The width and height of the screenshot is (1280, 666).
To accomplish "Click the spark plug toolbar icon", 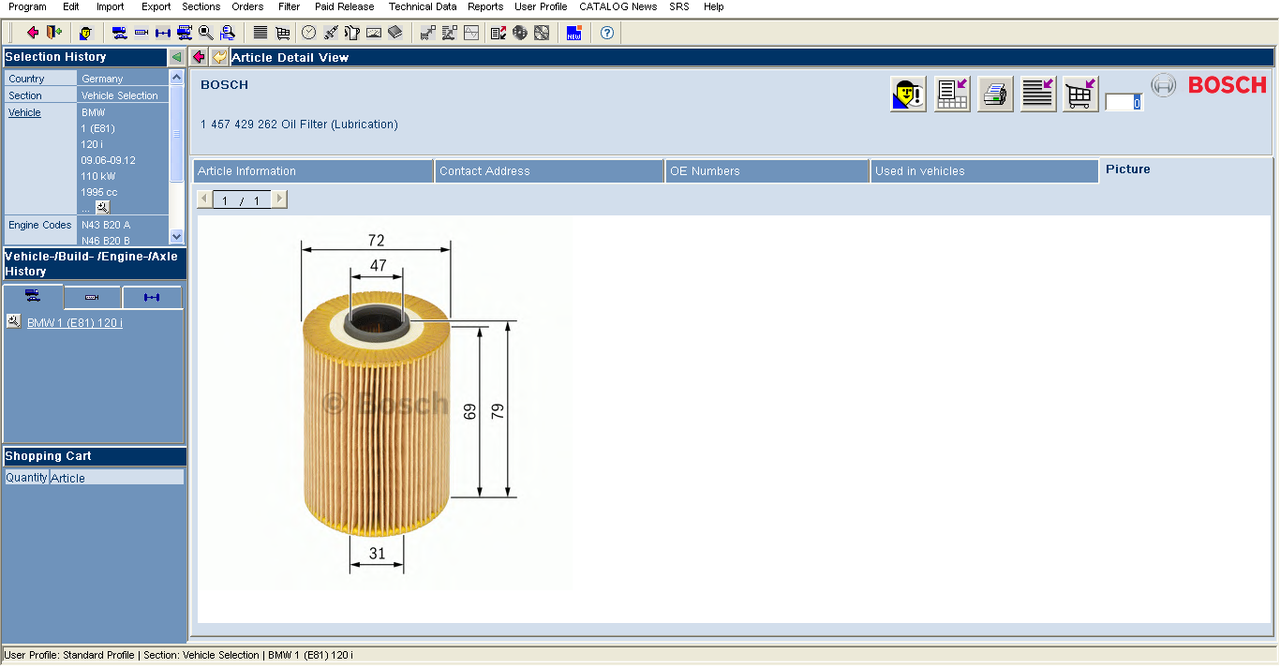I will (x=330, y=33).
